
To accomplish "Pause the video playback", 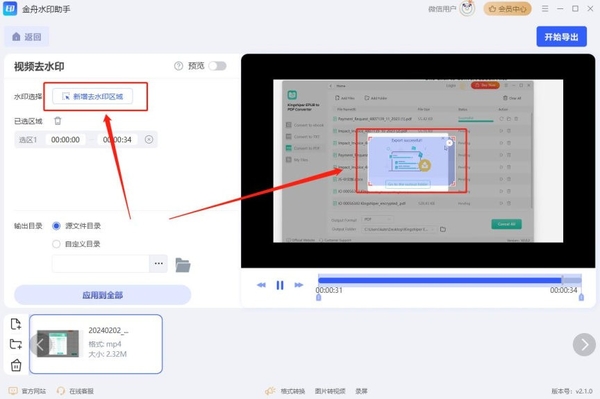I will pyautogui.click(x=280, y=285).
